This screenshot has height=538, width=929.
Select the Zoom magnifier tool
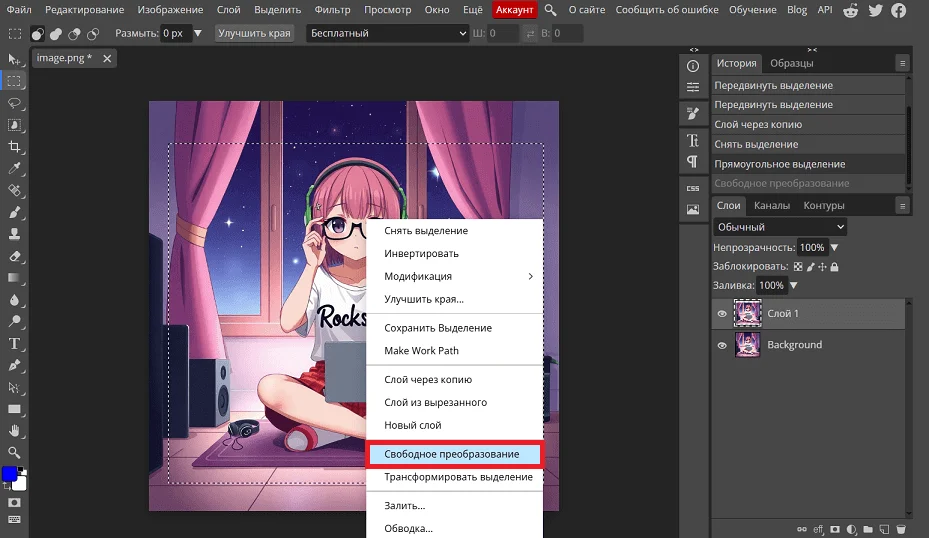(15, 452)
